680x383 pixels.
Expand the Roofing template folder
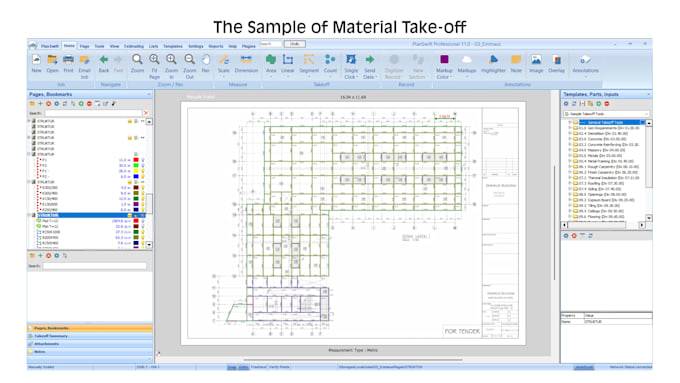tap(570, 183)
